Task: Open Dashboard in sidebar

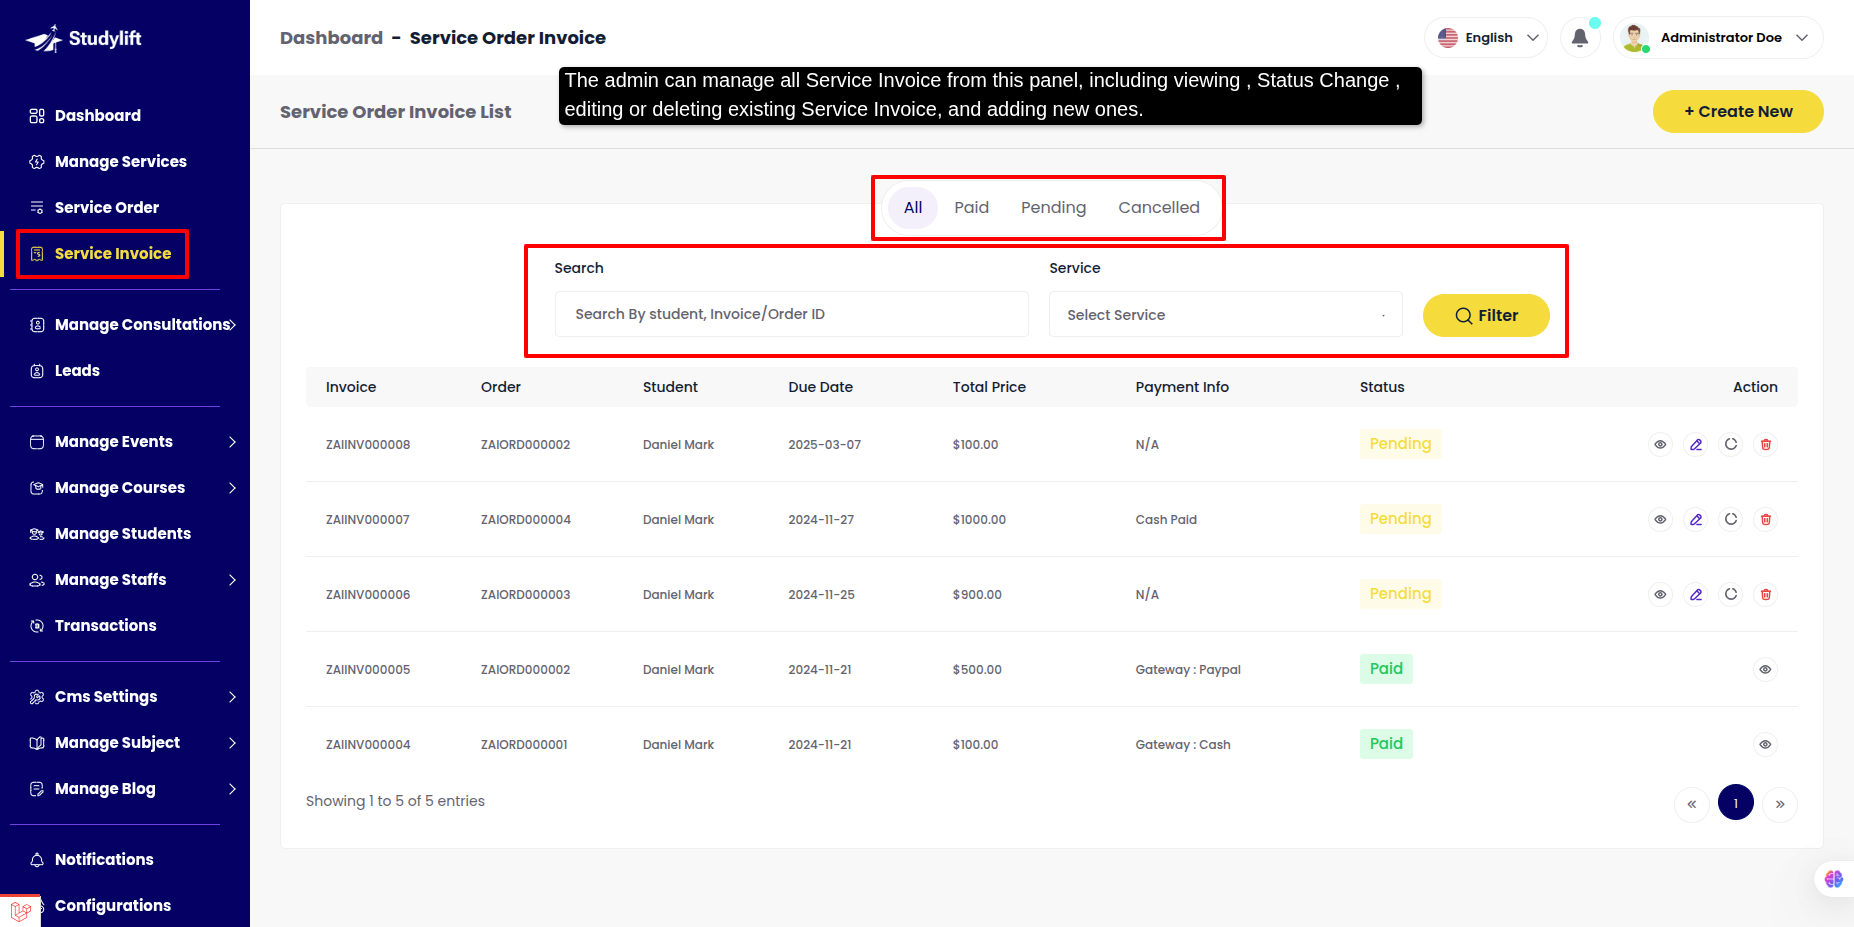Action: point(97,116)
